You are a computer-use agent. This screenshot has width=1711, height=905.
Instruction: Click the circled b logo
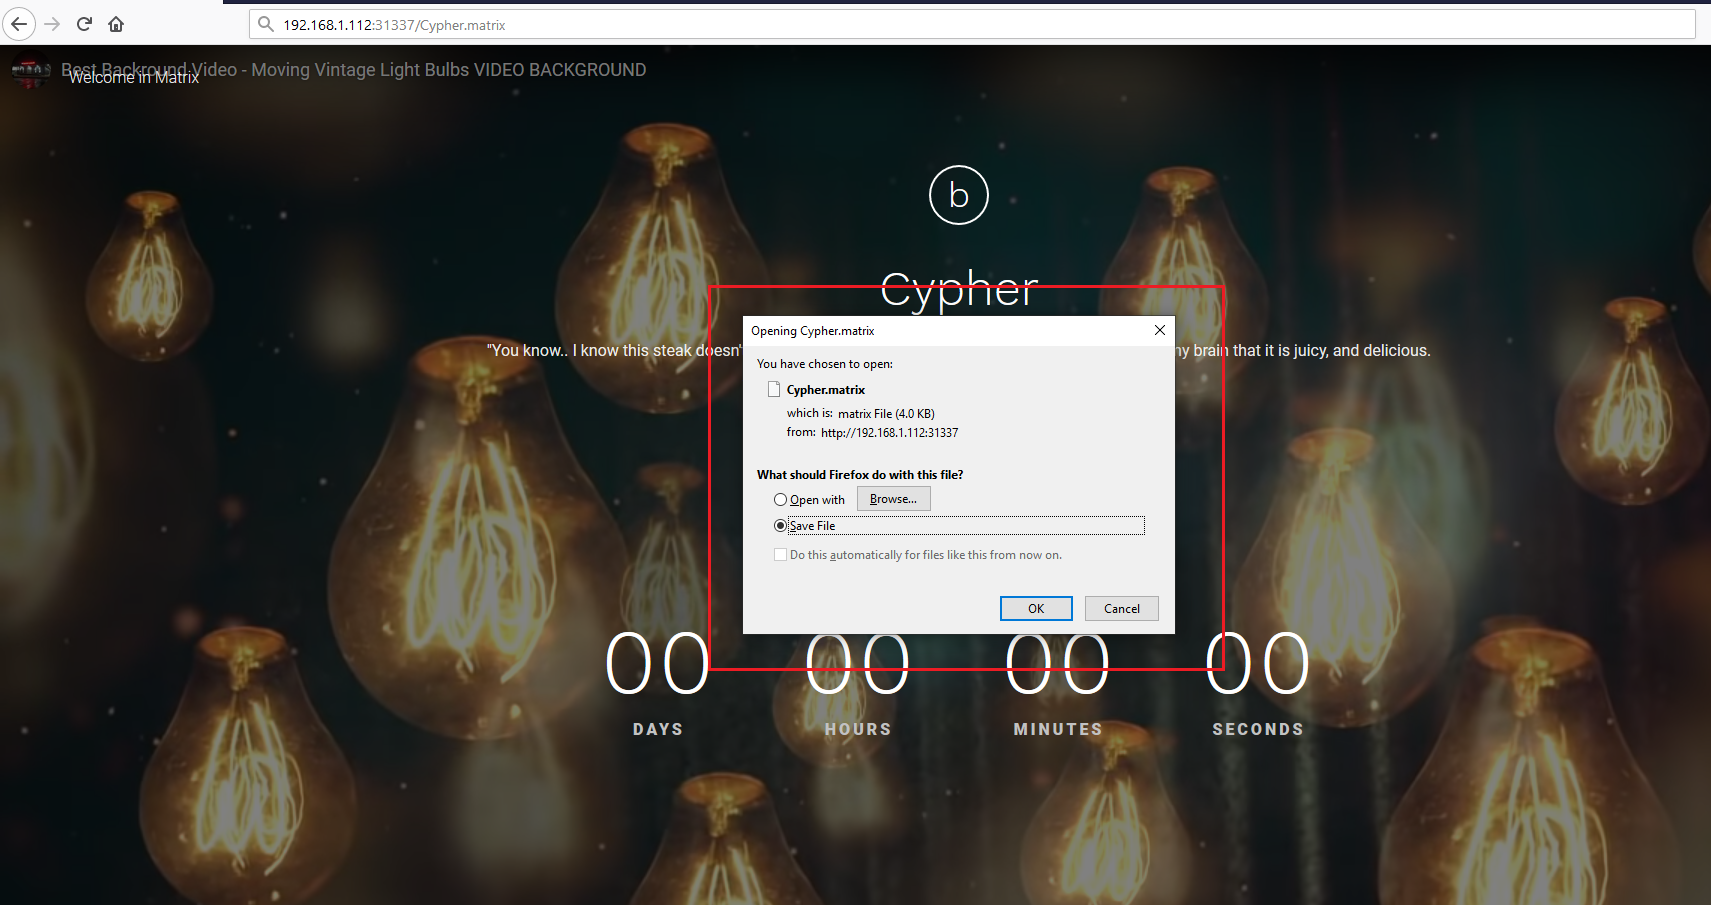click(x=959, y=195)
